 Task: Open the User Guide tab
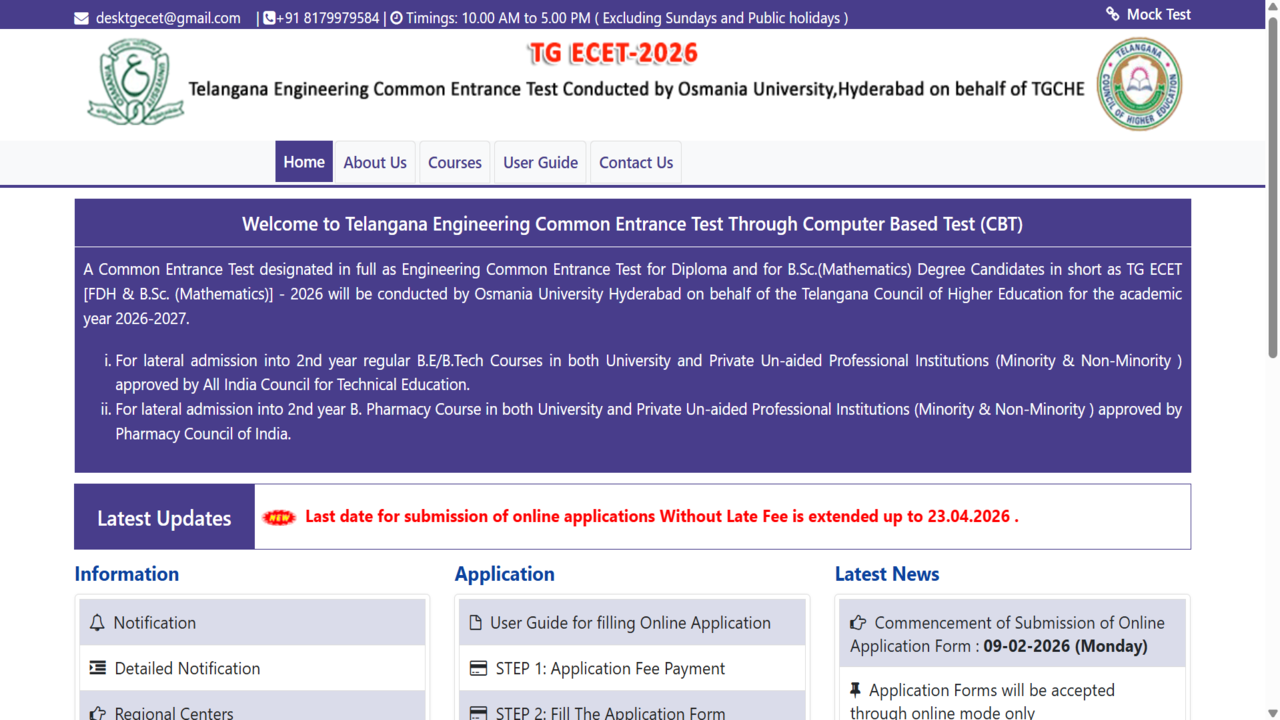click(540, 161)
